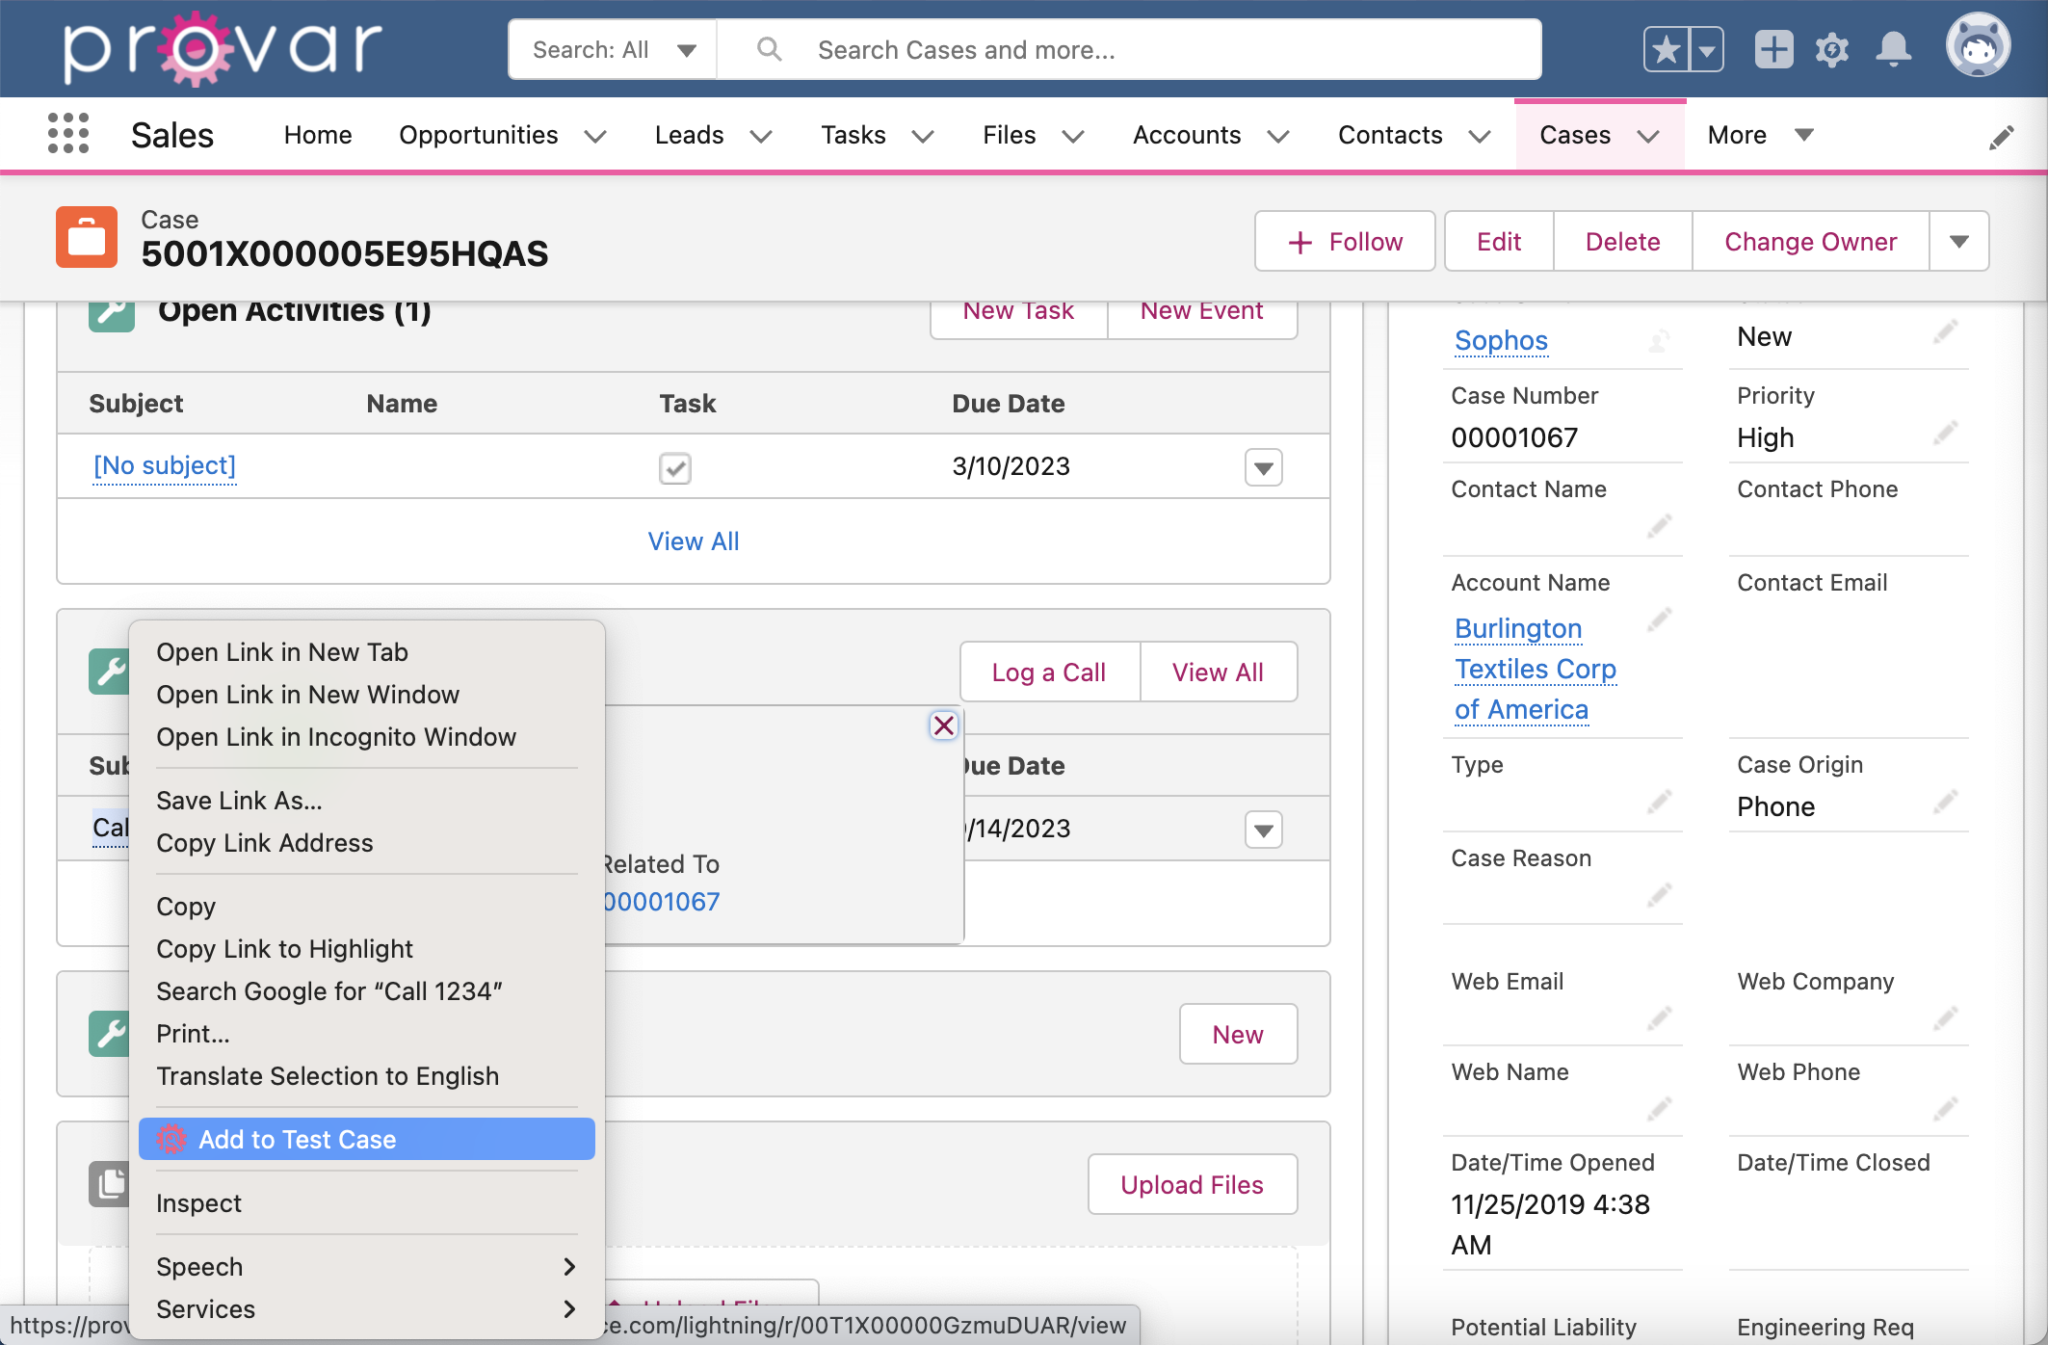This screenshot has width=2048, height=1345.
Task: Open row actions for the 3/10/2023 task
Action: click(1262, 467)
